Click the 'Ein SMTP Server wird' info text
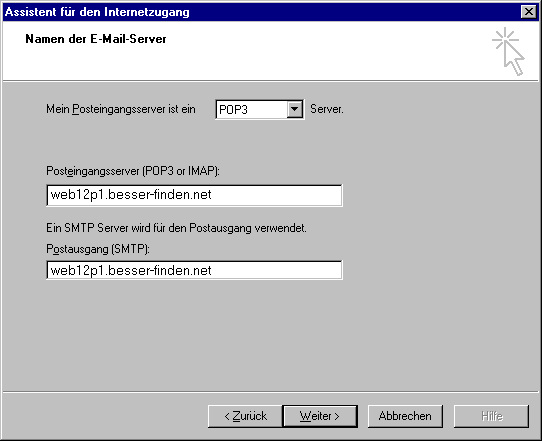Image resolution: width=542 pixels, height=441 pixels. [176, 228]
